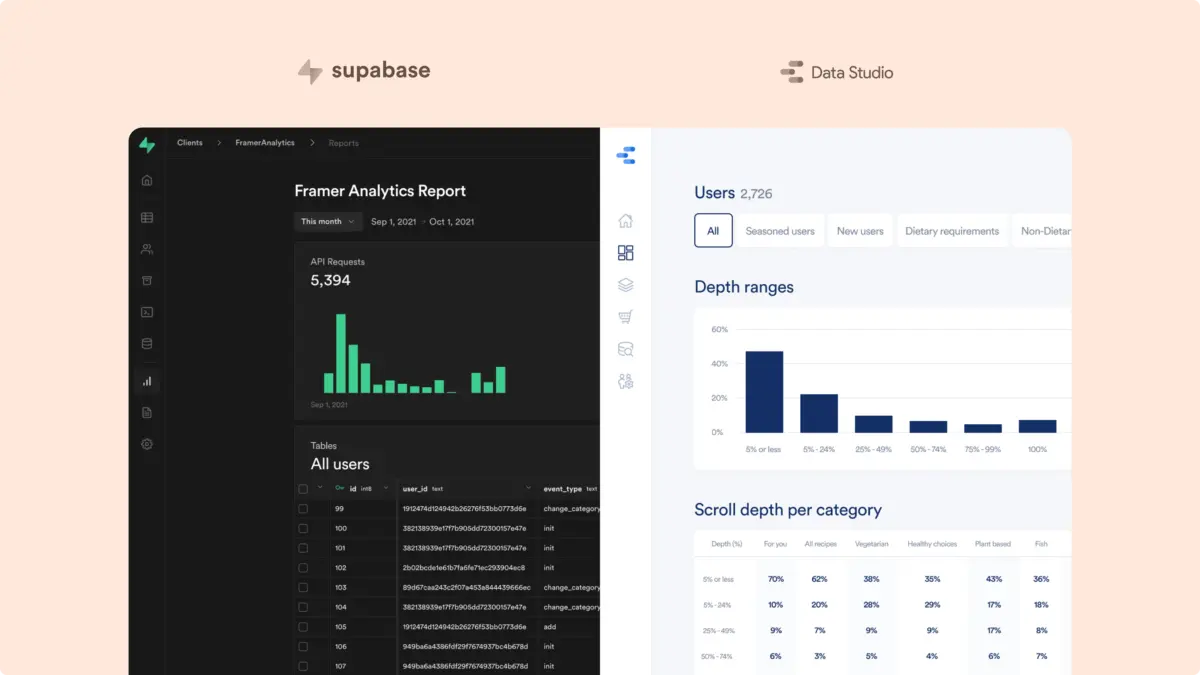Switch to the New users tab
Screen dimensions: 1200x675
[860, 231]
